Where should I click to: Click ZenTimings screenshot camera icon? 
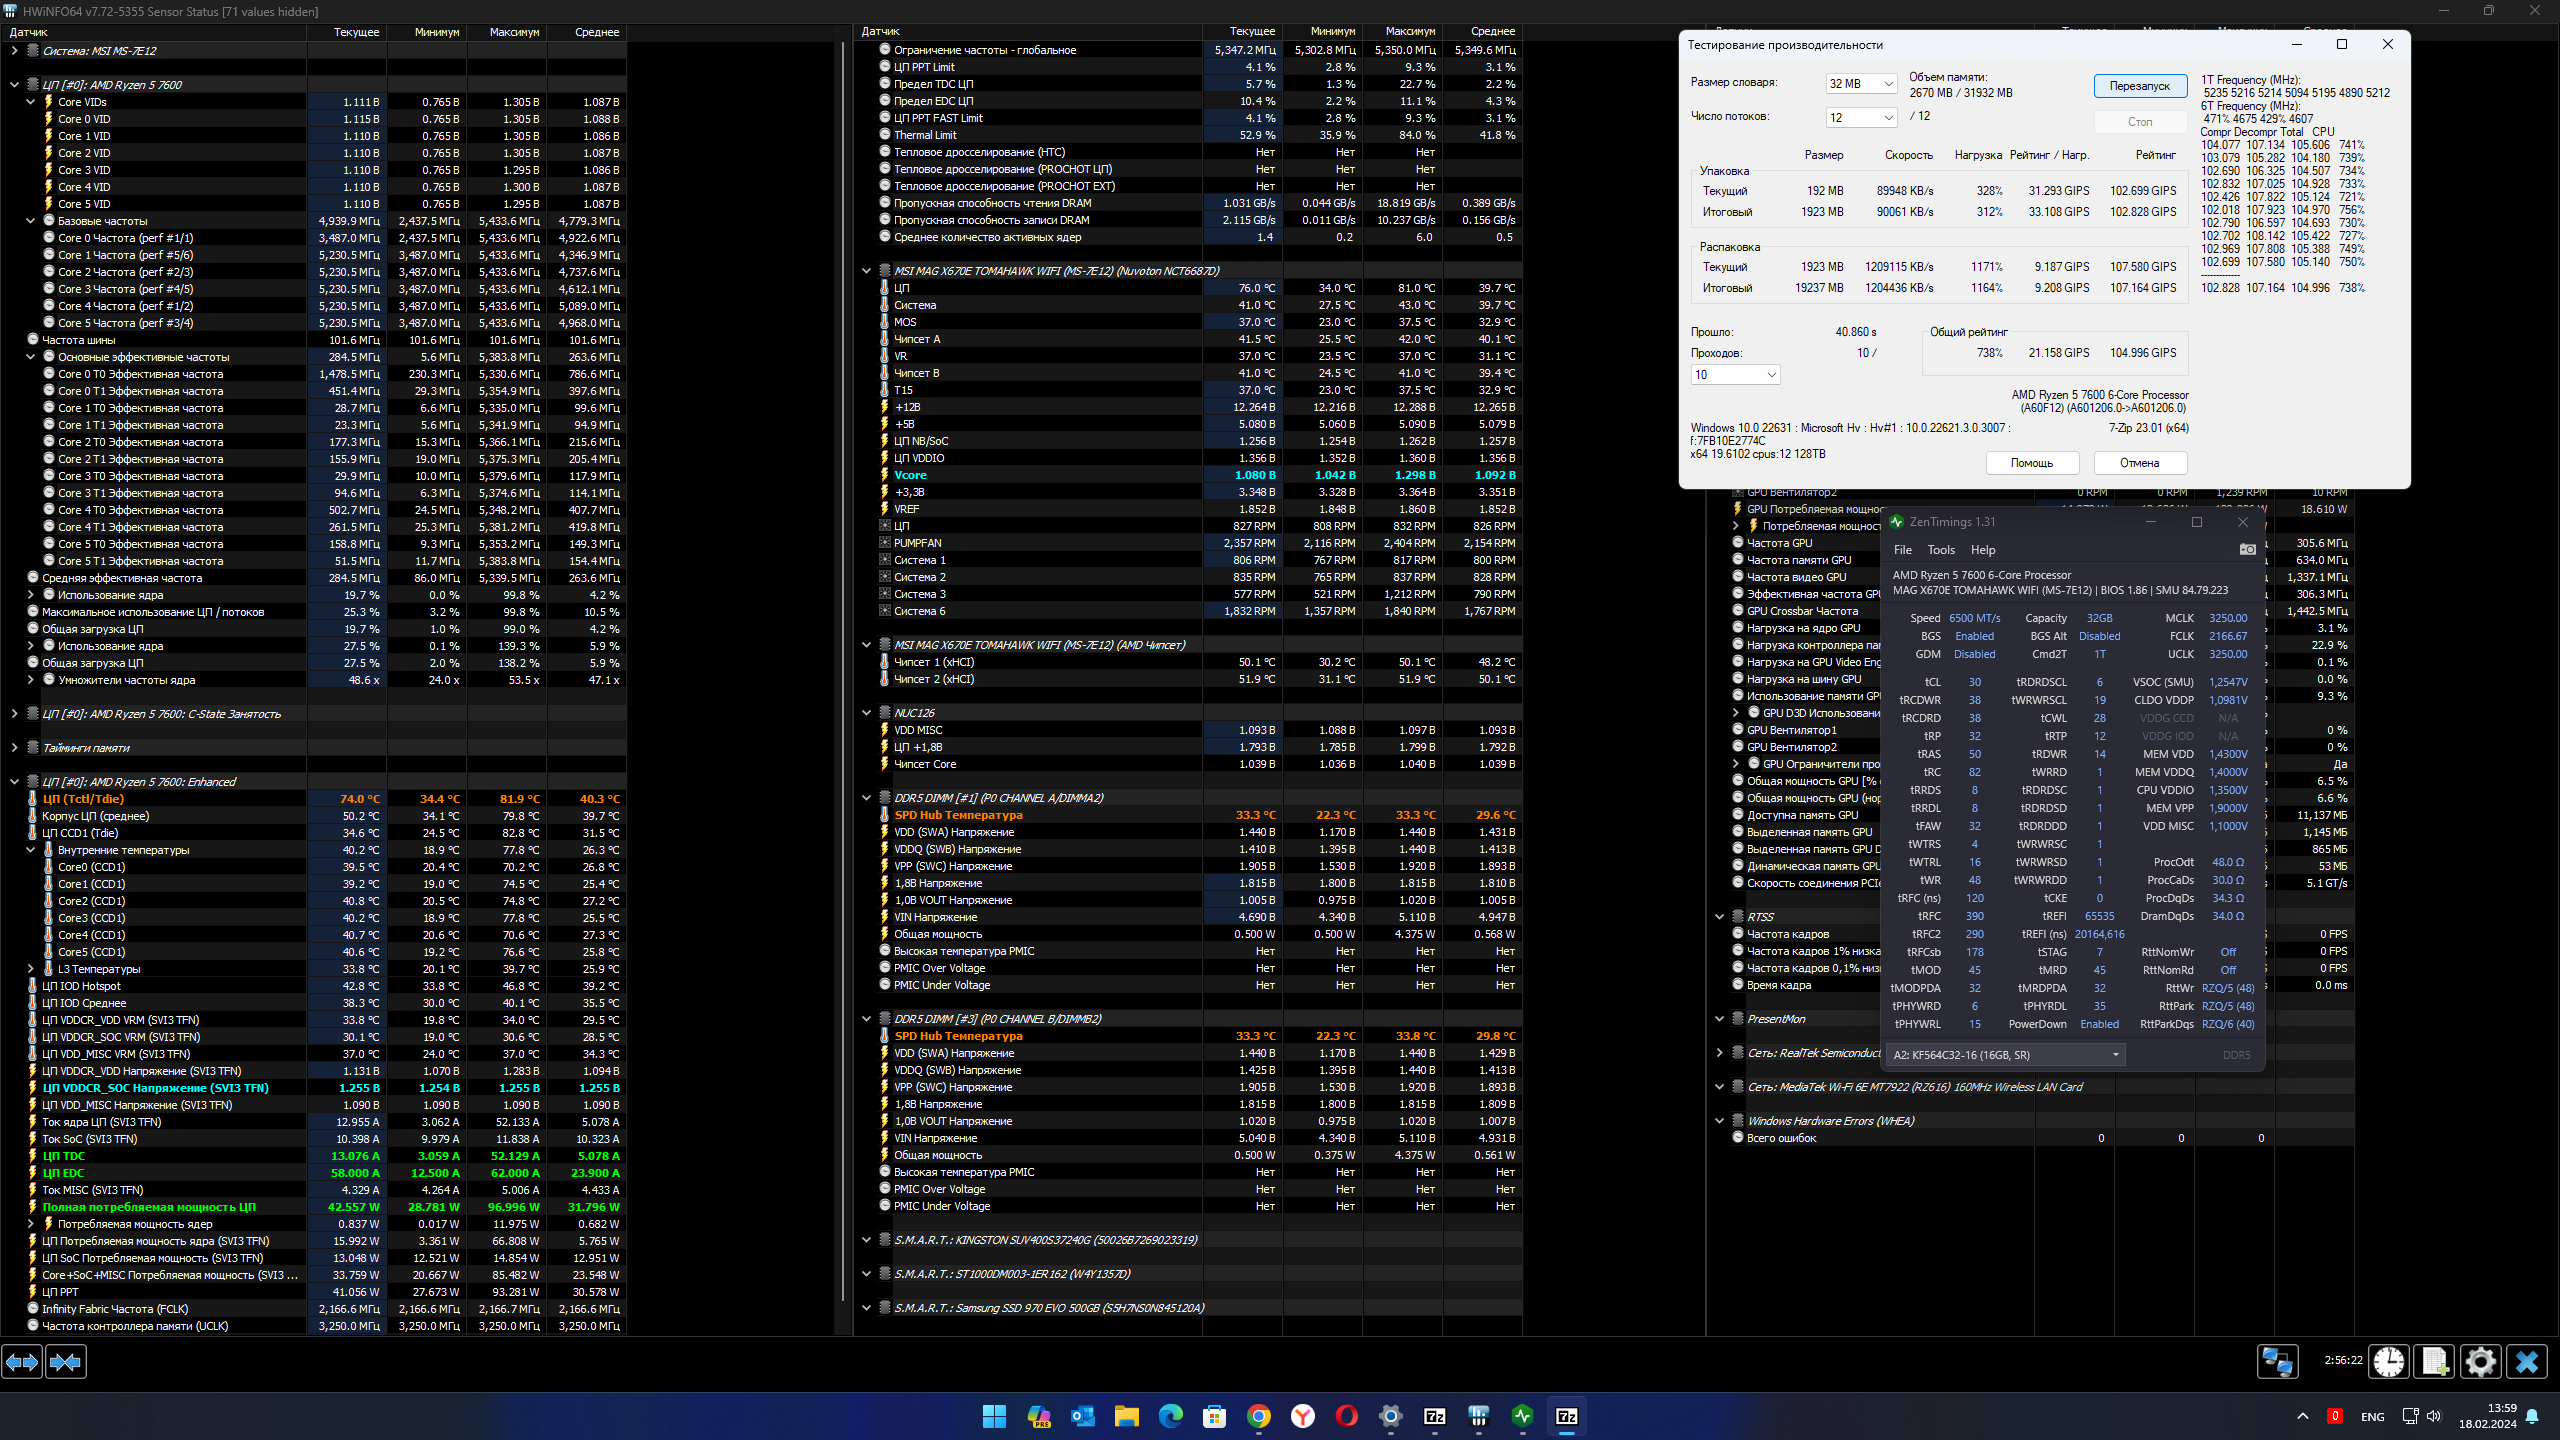2247,549
